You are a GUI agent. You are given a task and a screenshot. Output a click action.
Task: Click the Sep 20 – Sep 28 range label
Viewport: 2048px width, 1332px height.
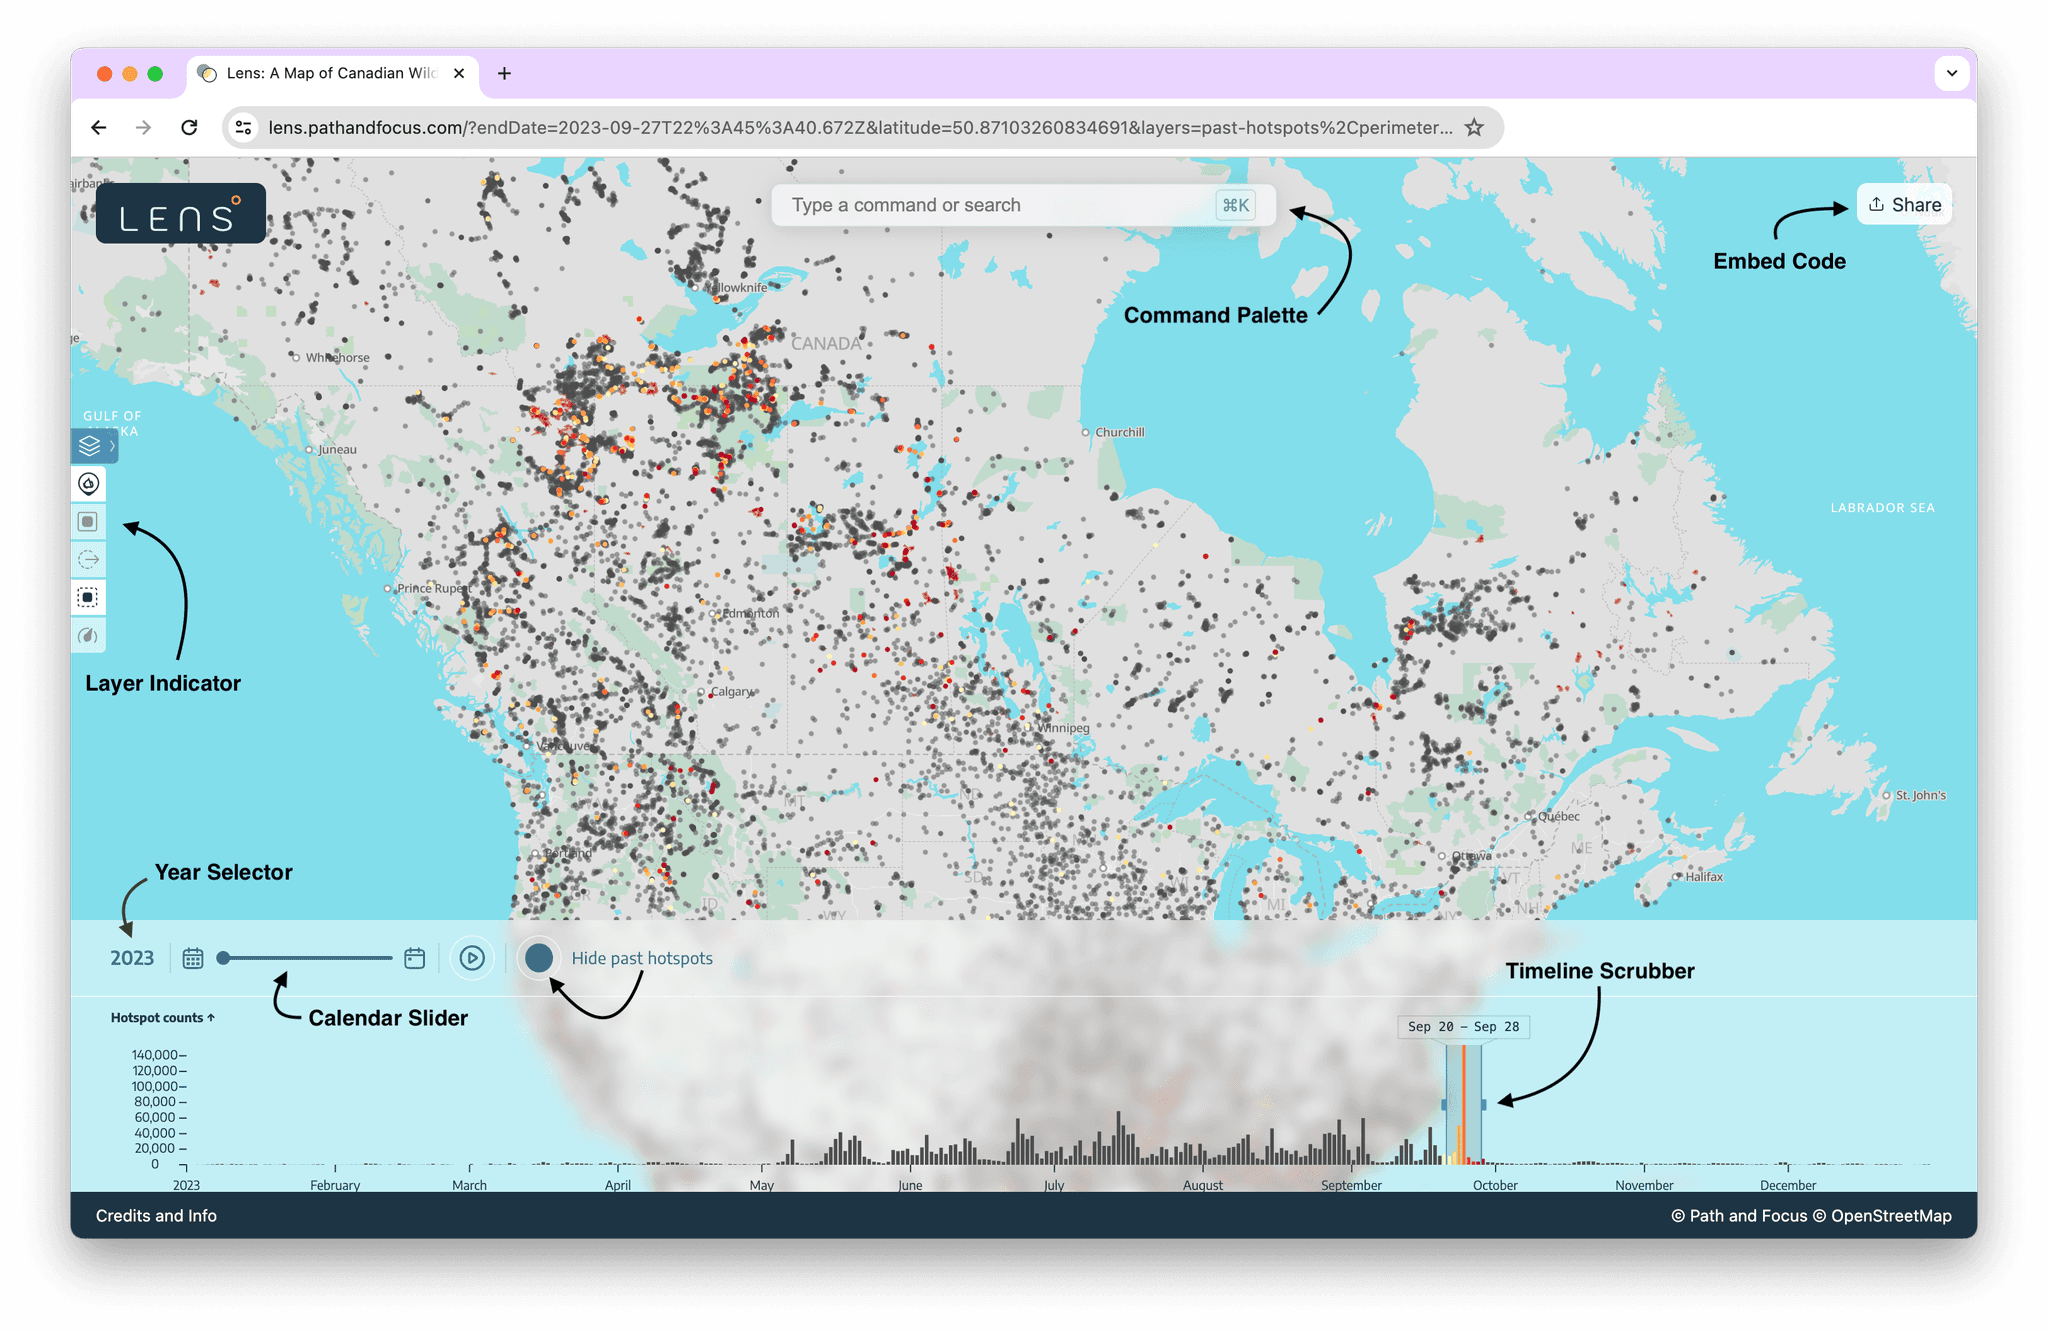click(x=1463, y=1027)
